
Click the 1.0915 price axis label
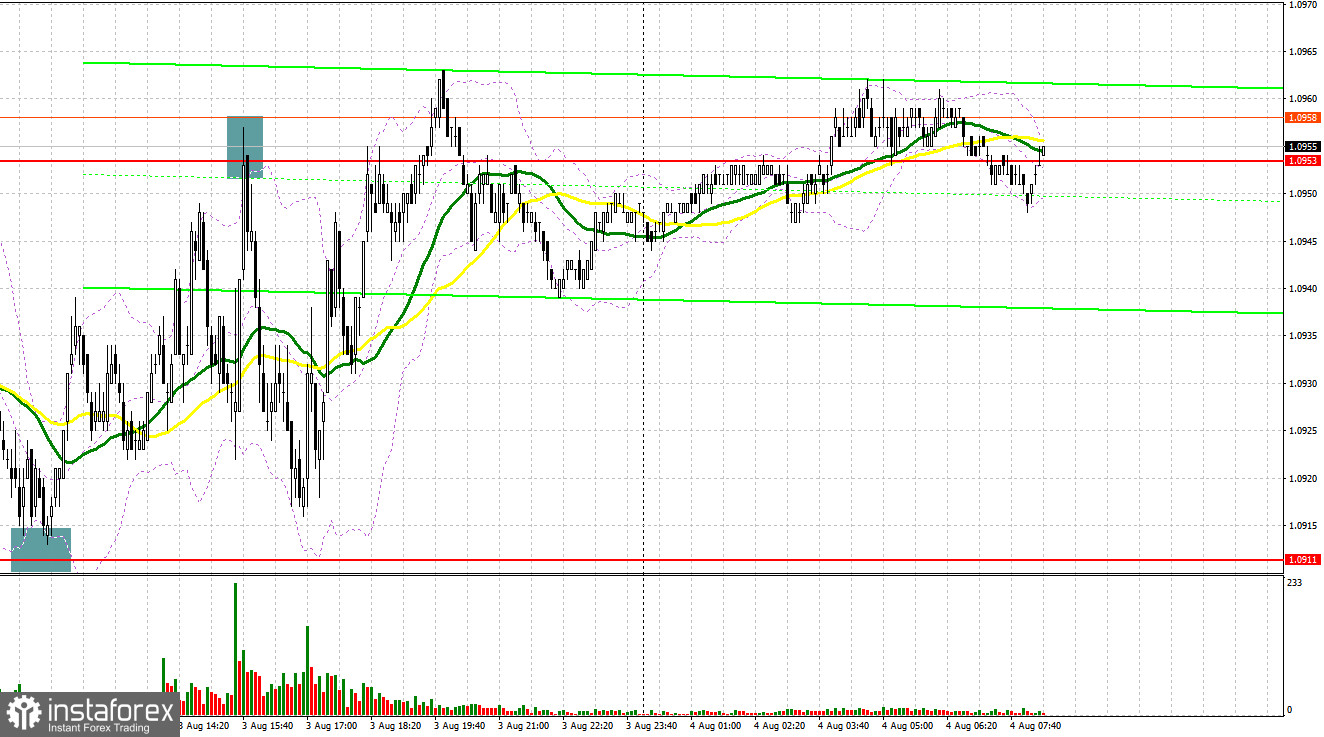(1303, 526)
